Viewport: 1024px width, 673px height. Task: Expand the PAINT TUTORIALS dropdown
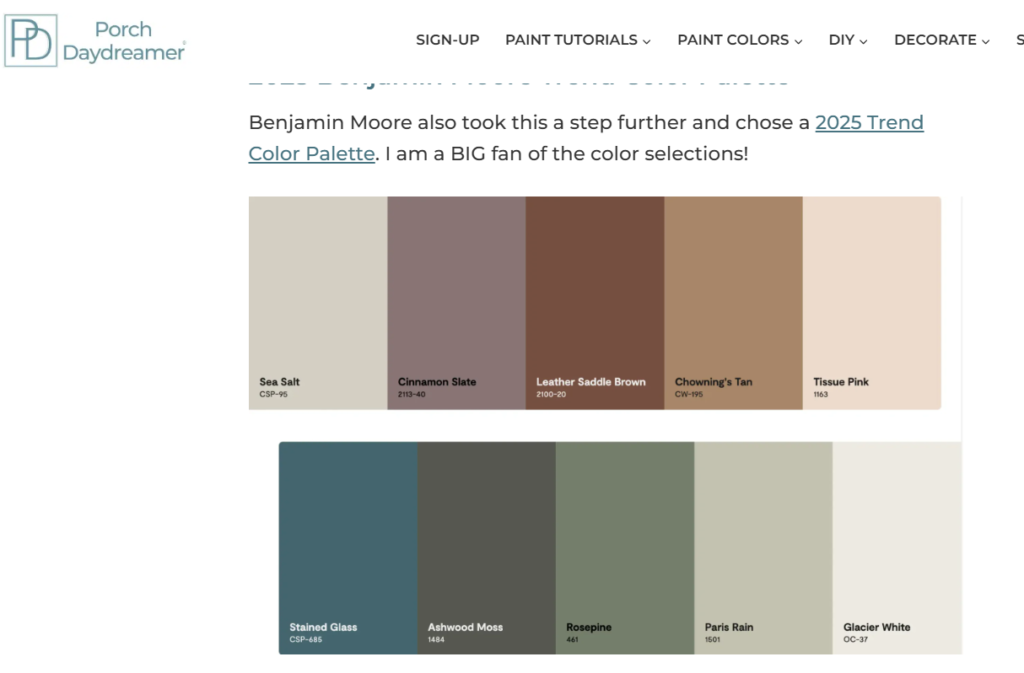coord(577,40)
